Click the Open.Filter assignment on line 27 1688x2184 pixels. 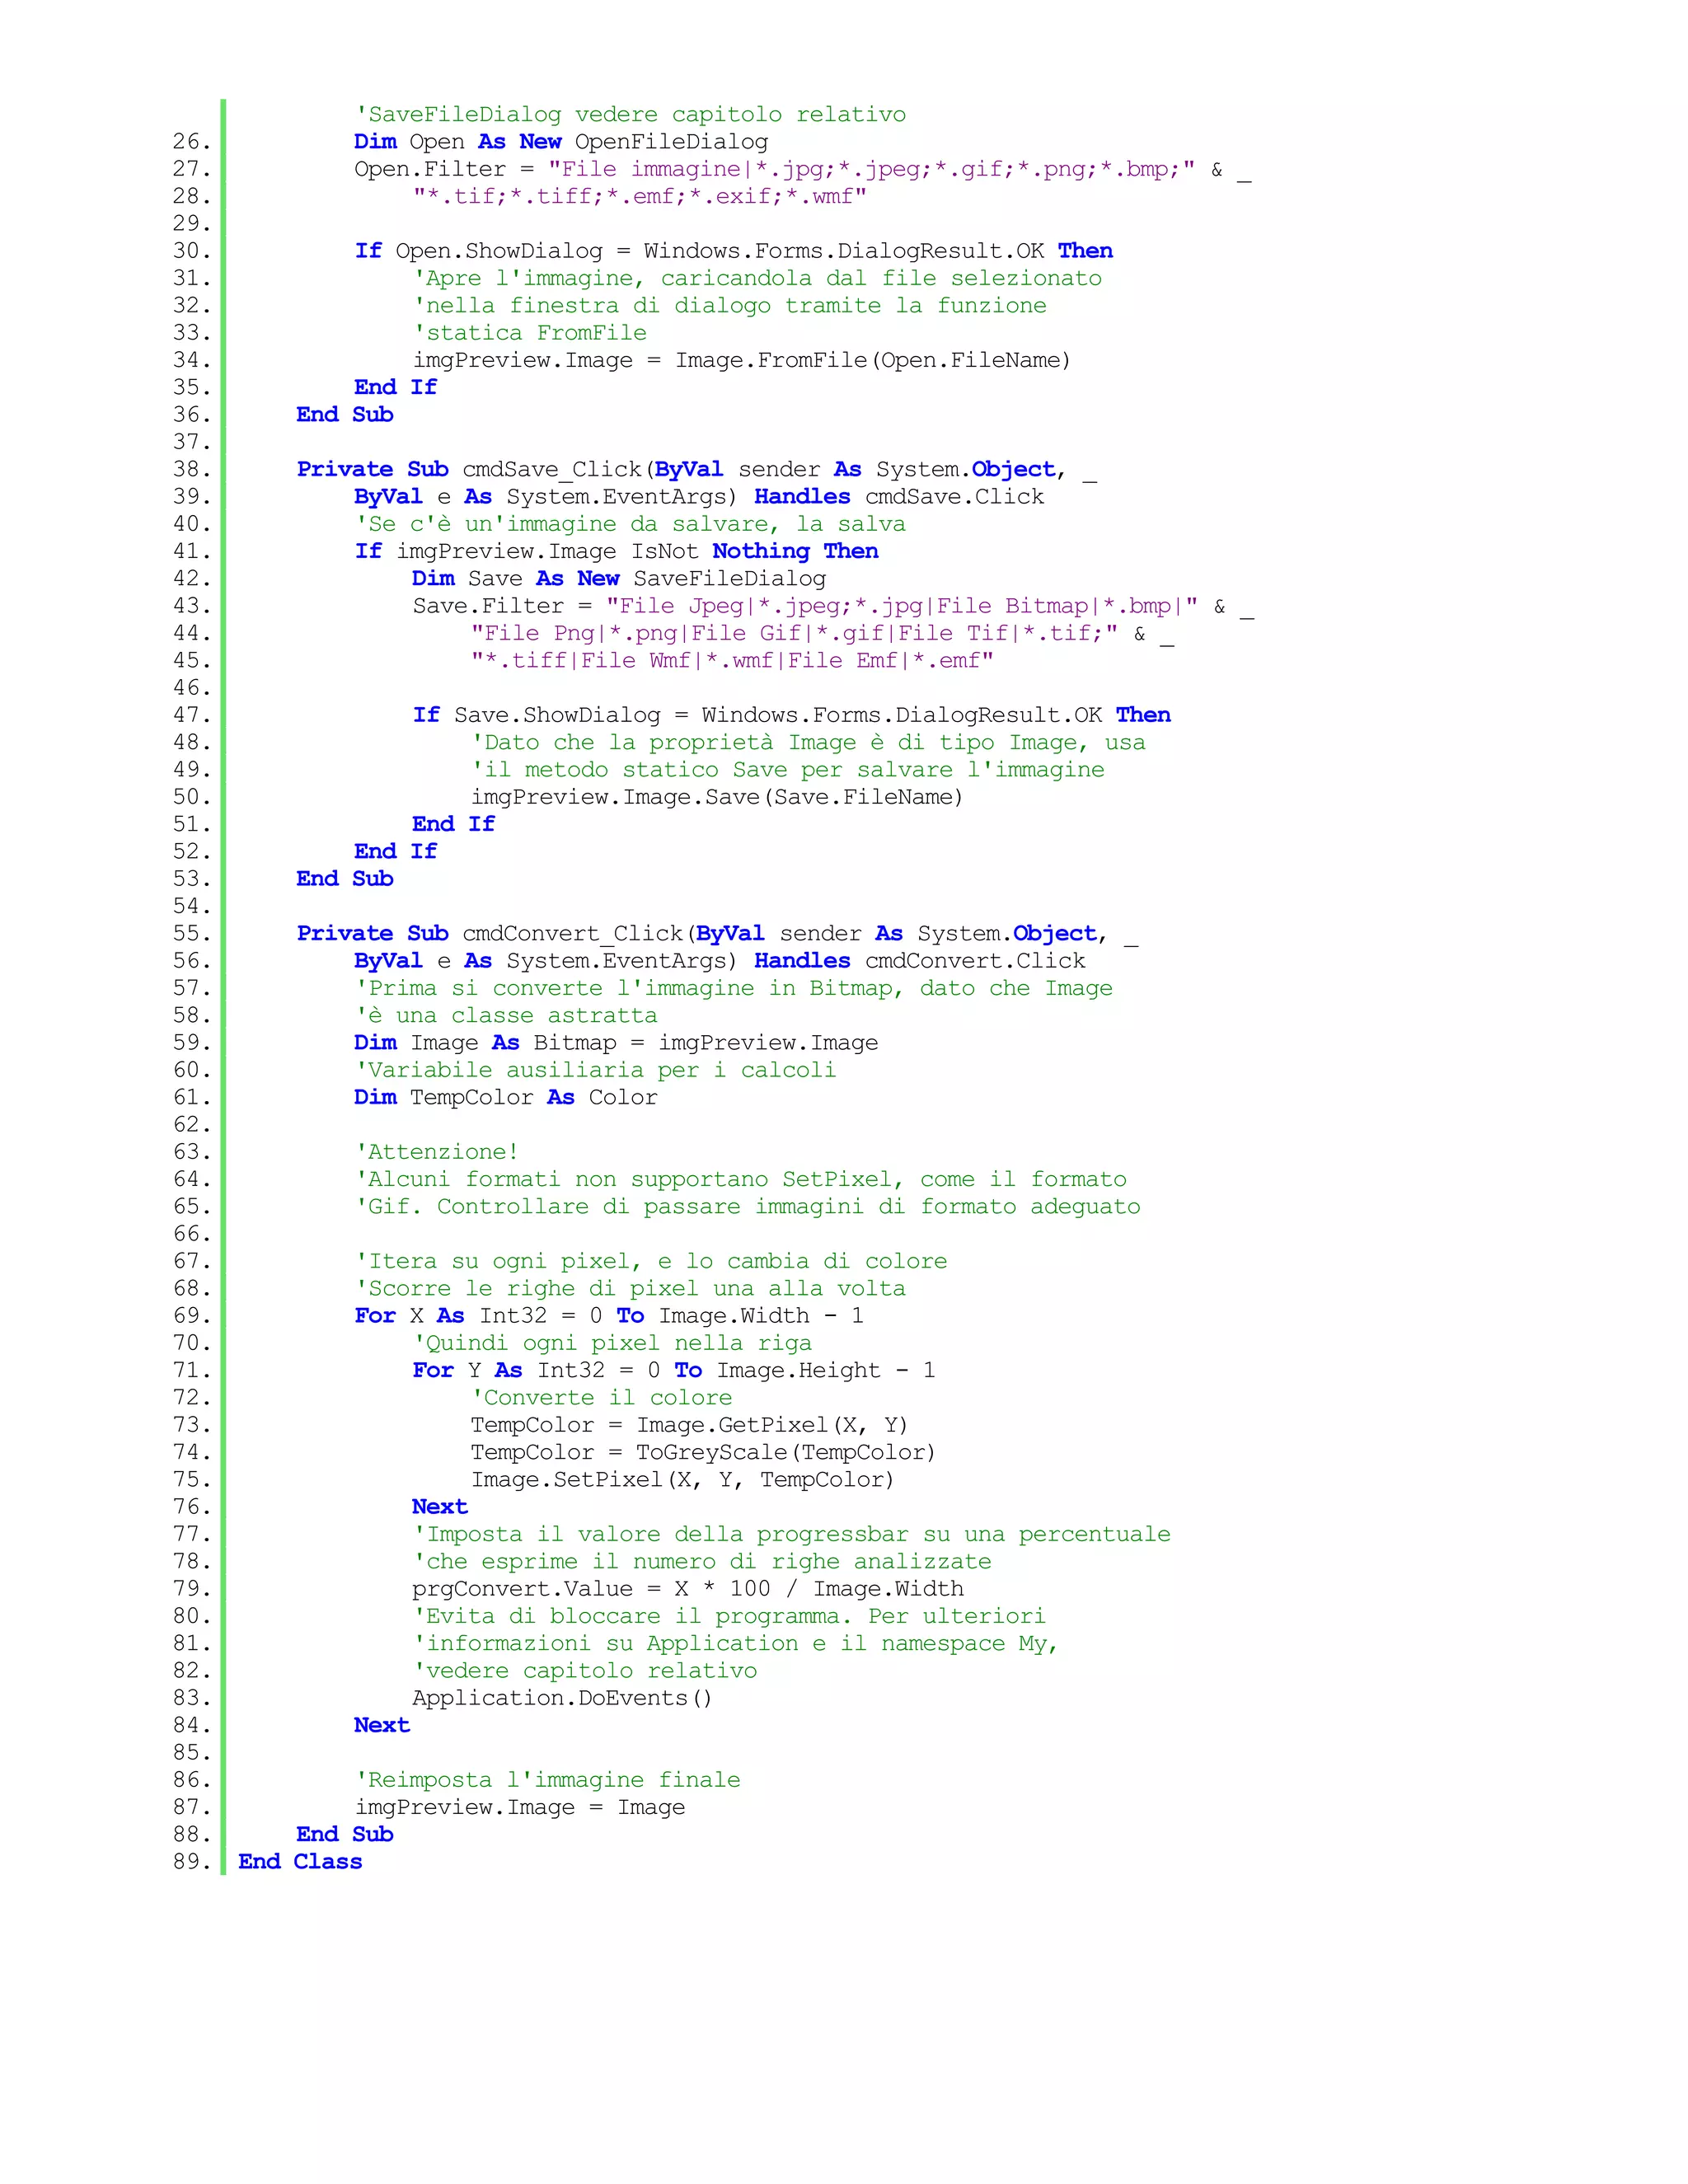802,169
